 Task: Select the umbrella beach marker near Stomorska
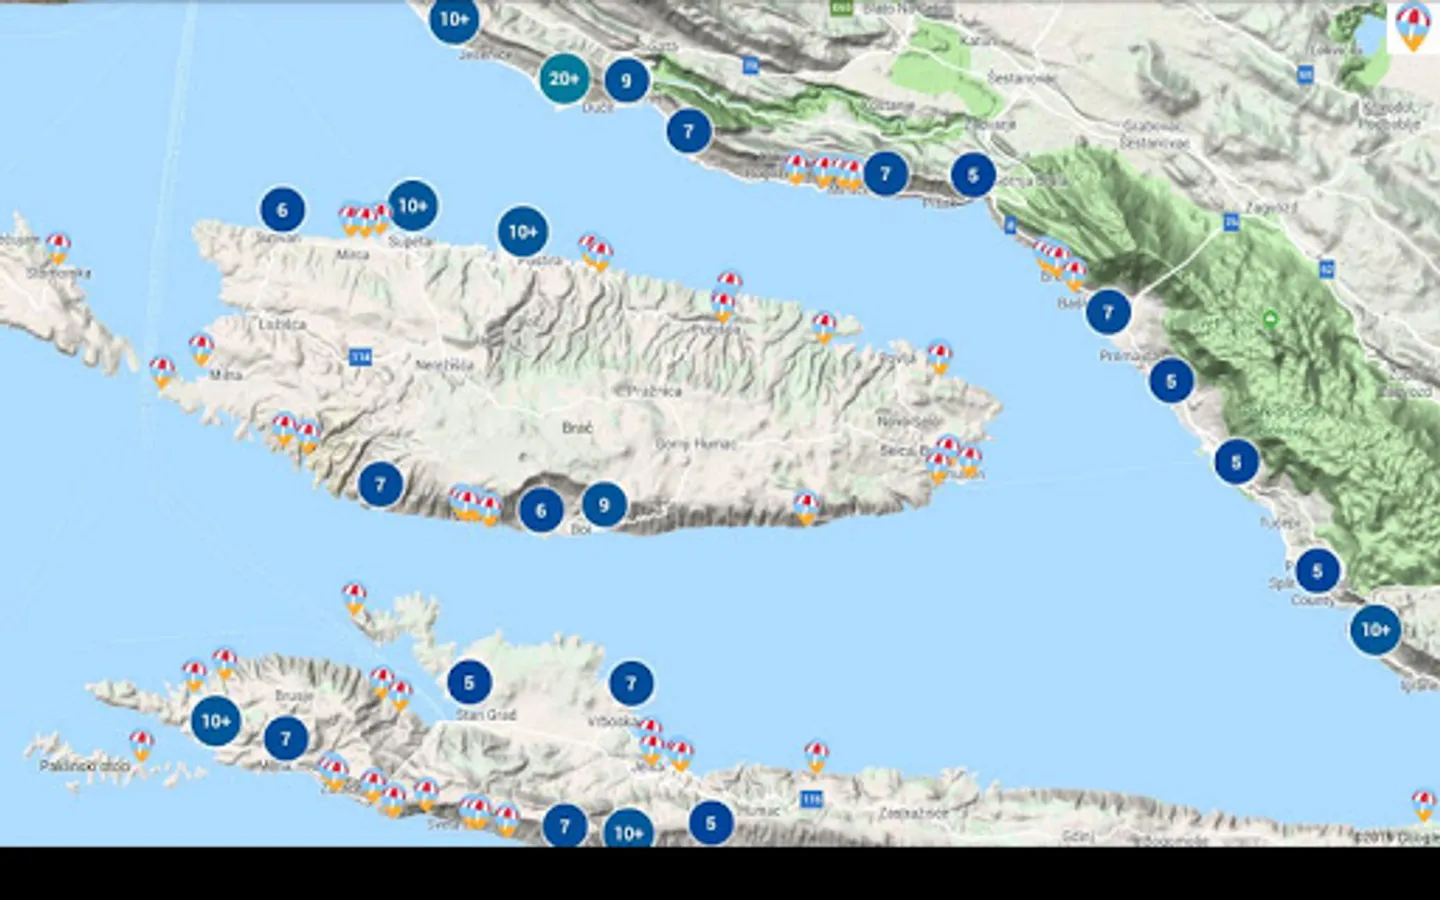(58, 248)
